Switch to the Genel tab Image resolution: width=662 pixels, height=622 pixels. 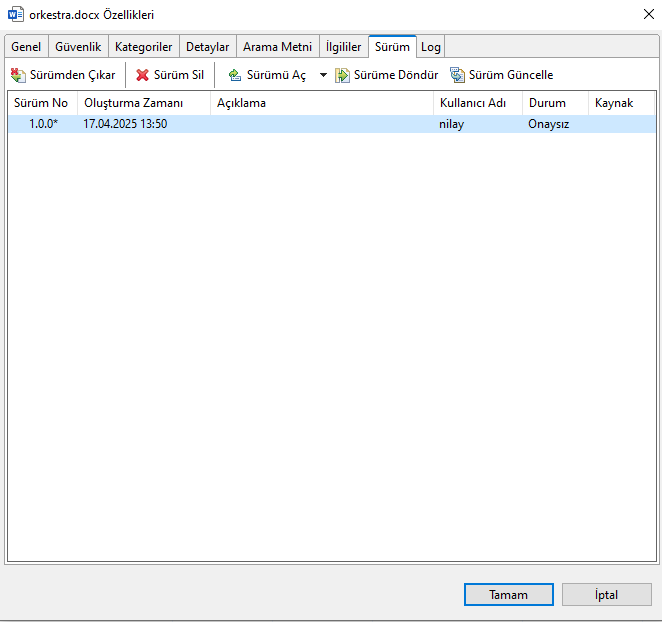coord(26,47)
